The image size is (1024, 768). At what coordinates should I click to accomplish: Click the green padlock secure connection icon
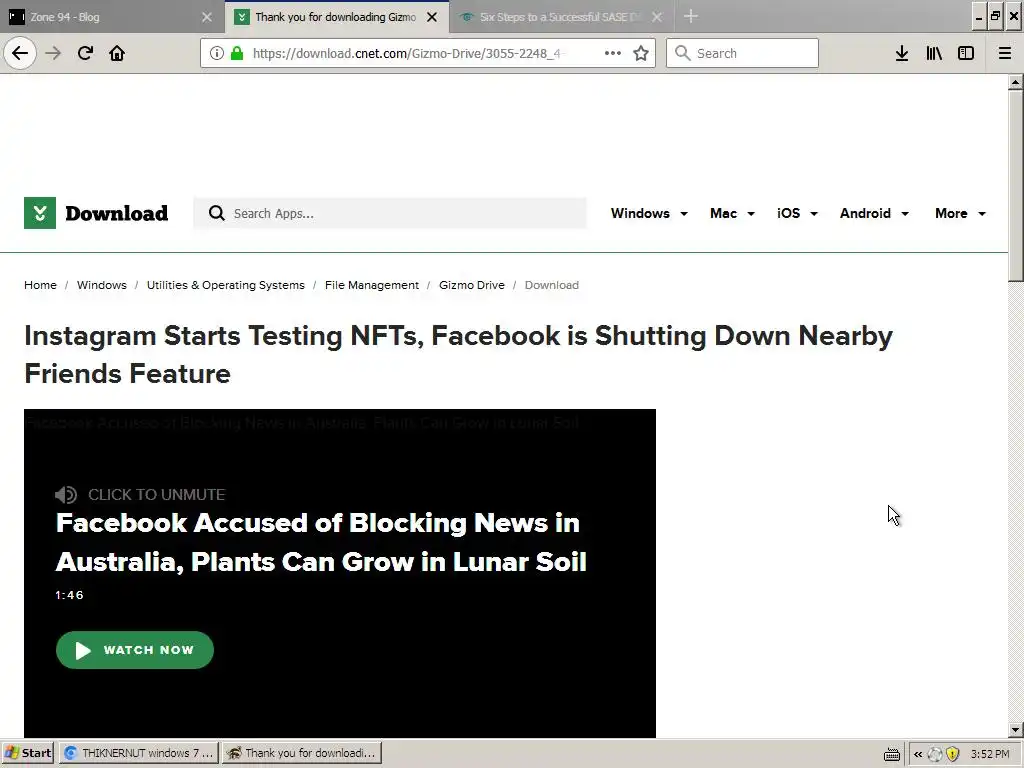tap(238, 54)
